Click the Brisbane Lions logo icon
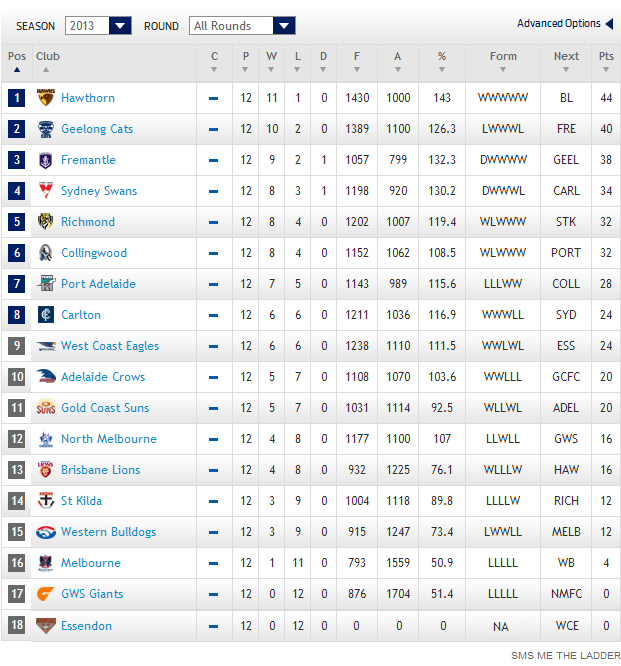 pyautogui.click(x=45, y=470)
